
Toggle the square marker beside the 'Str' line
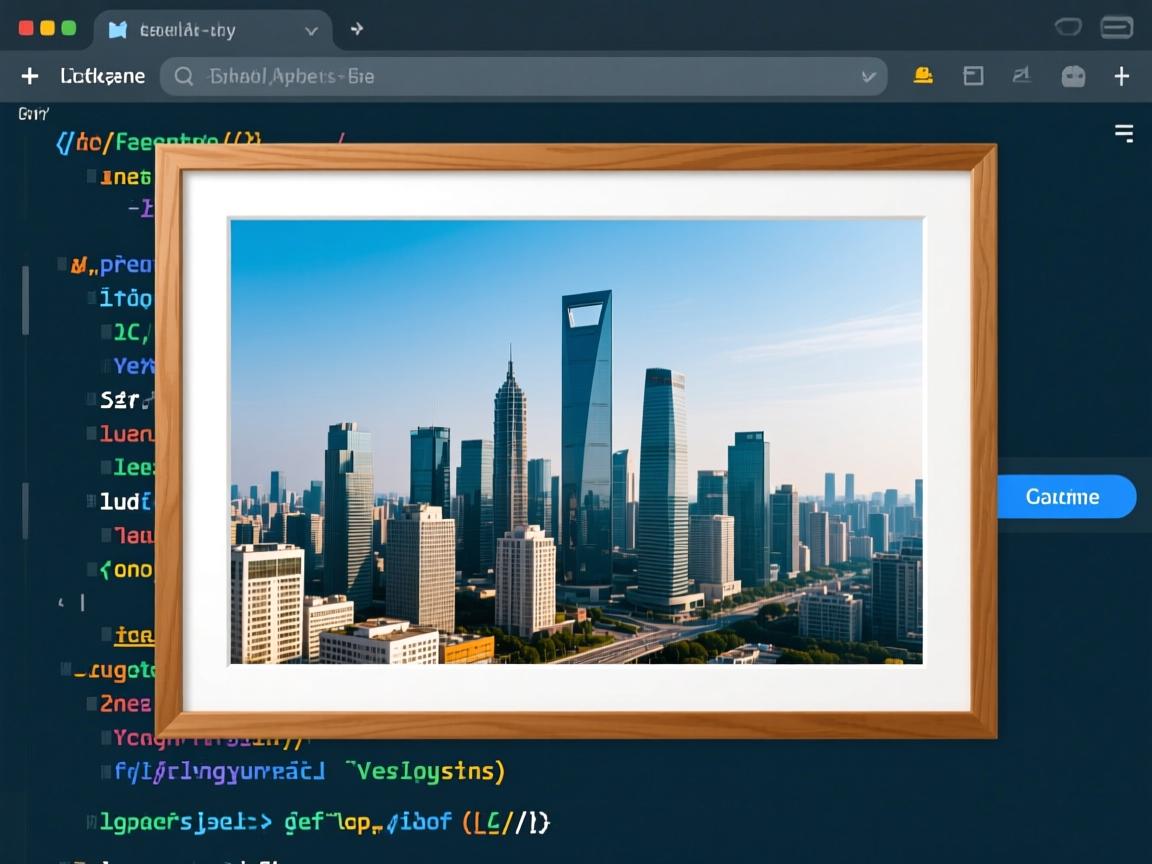(x=91, y=400)
